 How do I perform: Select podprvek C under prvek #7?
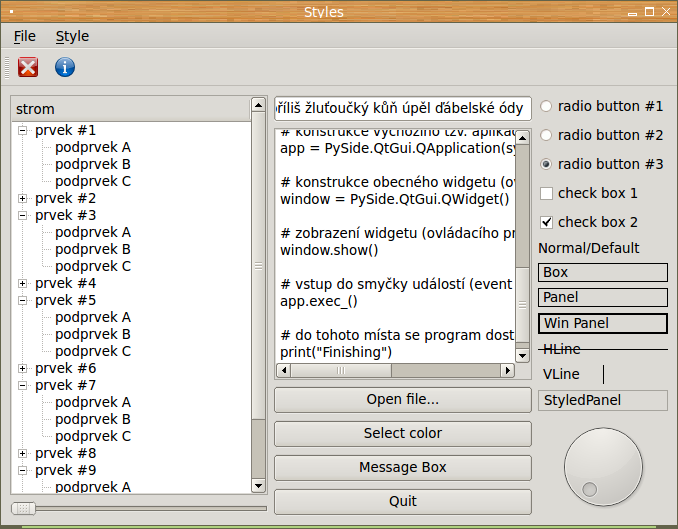93,436
